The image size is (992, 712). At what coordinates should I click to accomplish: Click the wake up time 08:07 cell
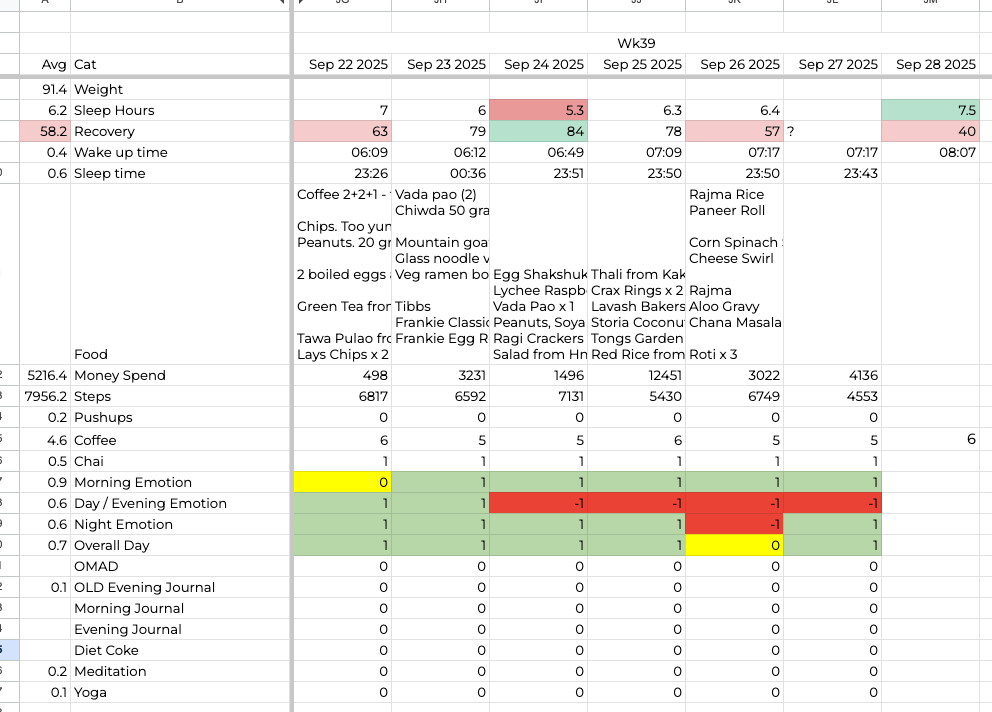(x=931, y=153)
